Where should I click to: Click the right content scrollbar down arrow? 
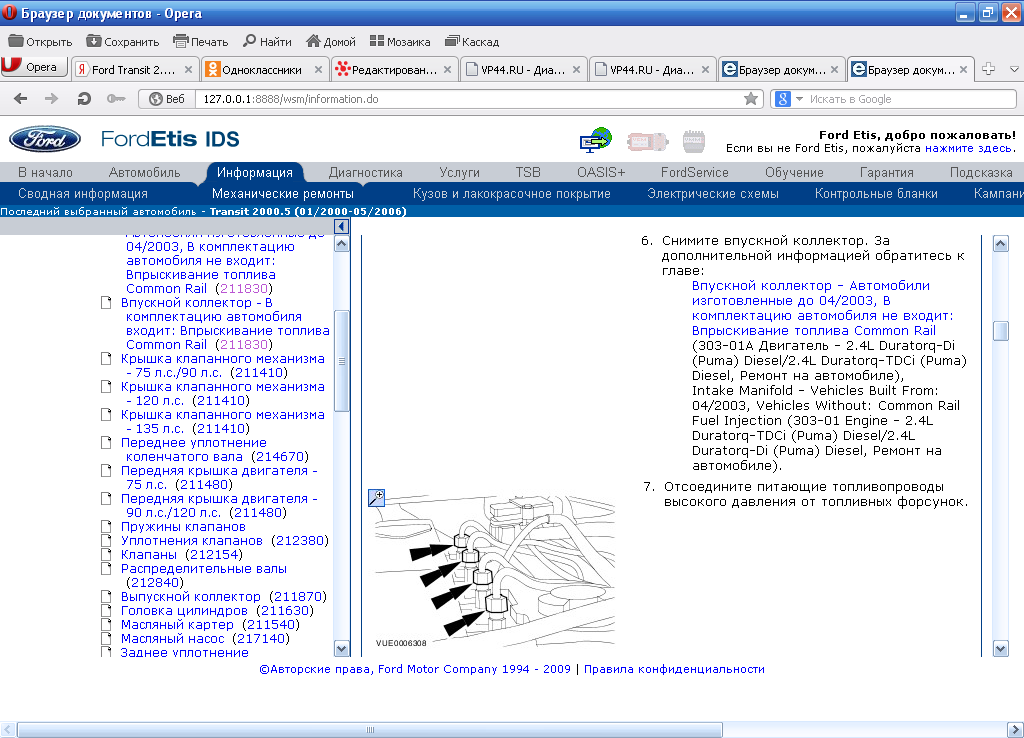point(1000,649)
